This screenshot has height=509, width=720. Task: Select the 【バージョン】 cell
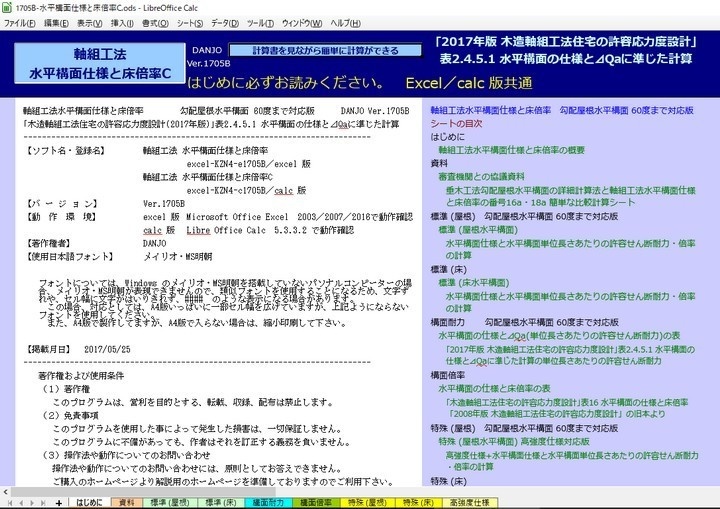(61, 204)
